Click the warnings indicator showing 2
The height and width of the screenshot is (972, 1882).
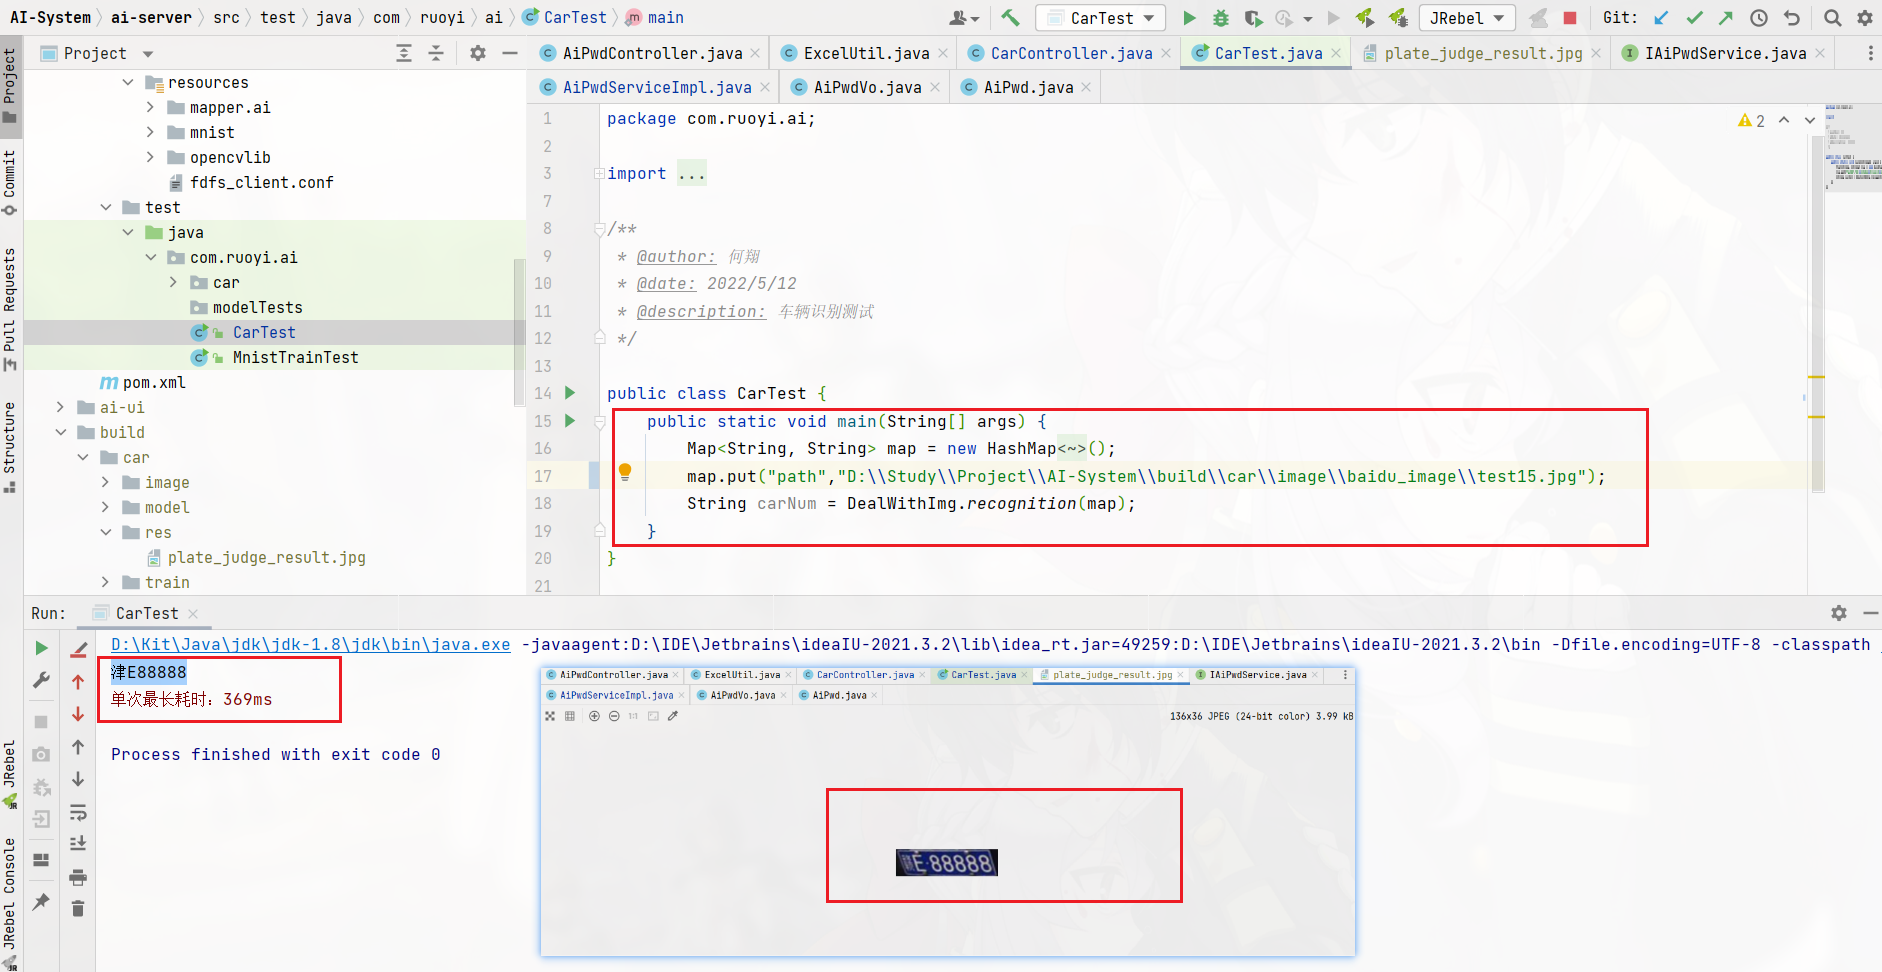point(1751,120)
